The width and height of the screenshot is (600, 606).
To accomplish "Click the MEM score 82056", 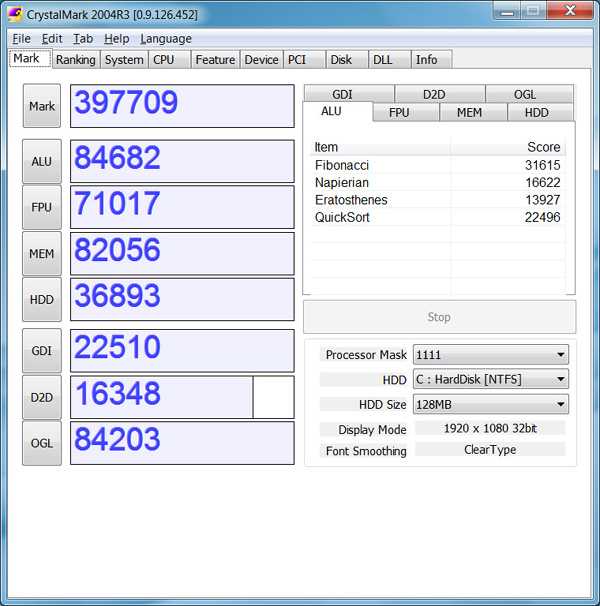I will tap(182, 254).
